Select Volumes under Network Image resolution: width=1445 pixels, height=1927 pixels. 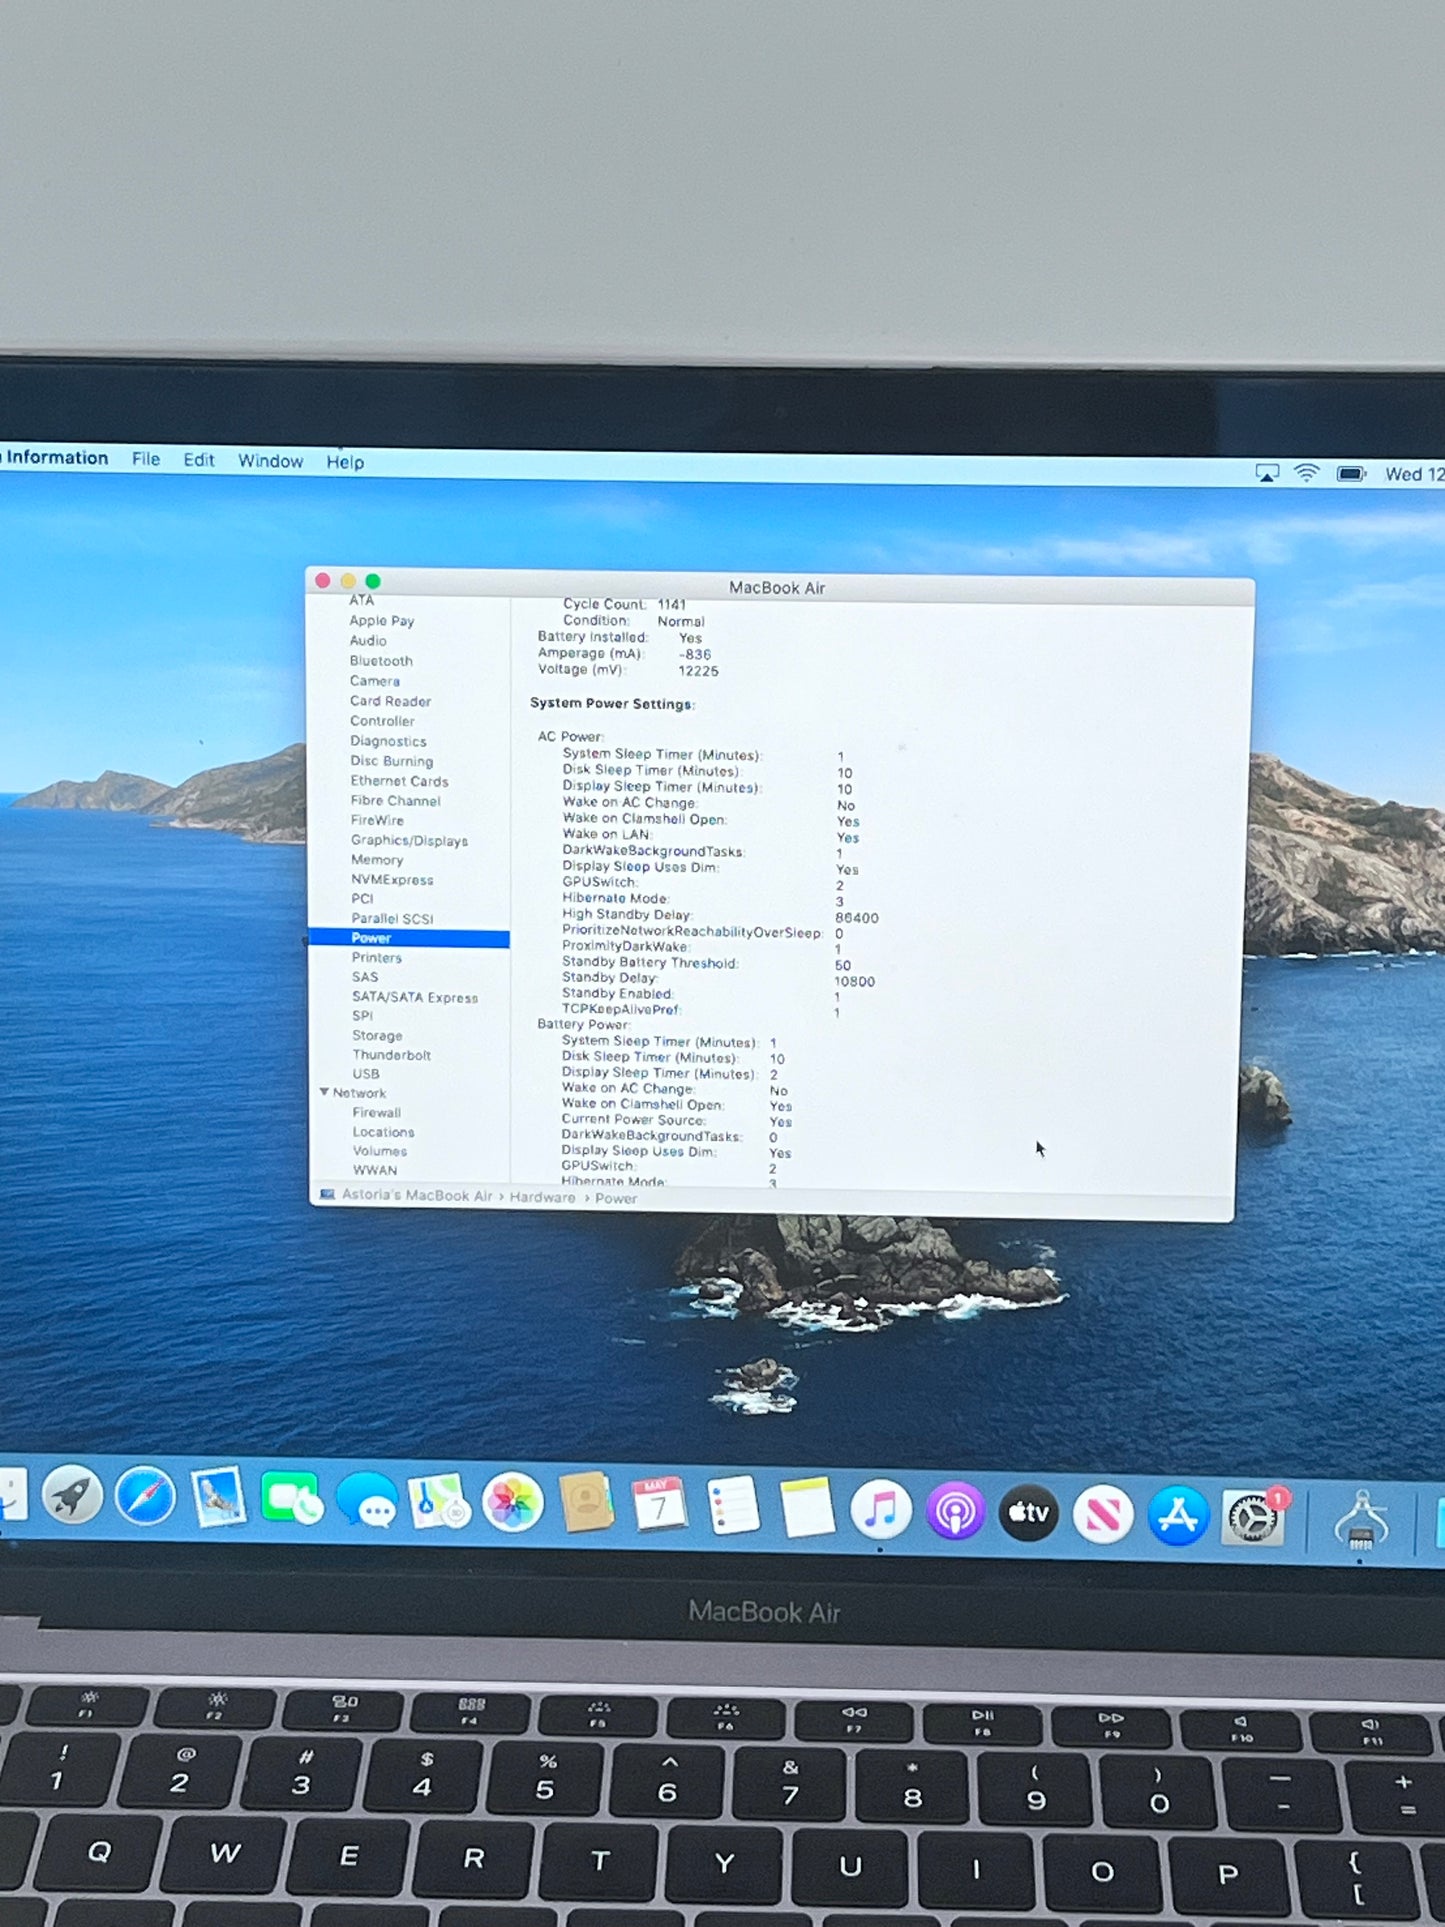point(380,1151)
